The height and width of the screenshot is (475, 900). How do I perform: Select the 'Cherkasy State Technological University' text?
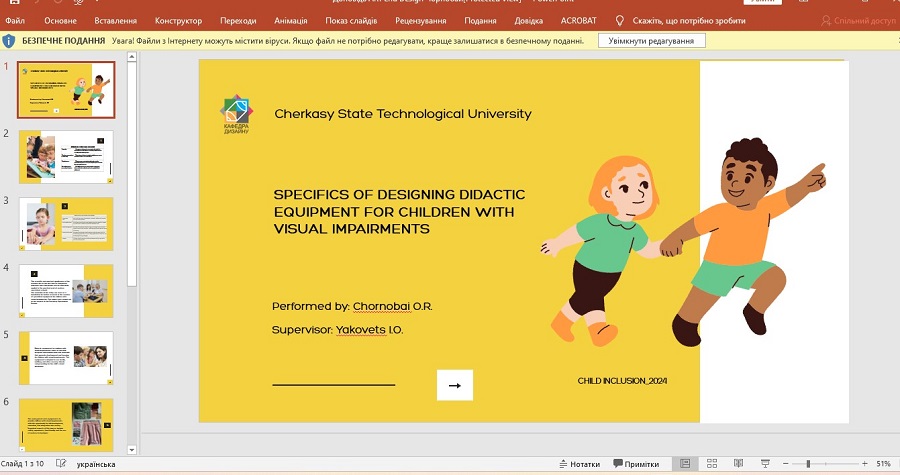click(x=403, y=114)
